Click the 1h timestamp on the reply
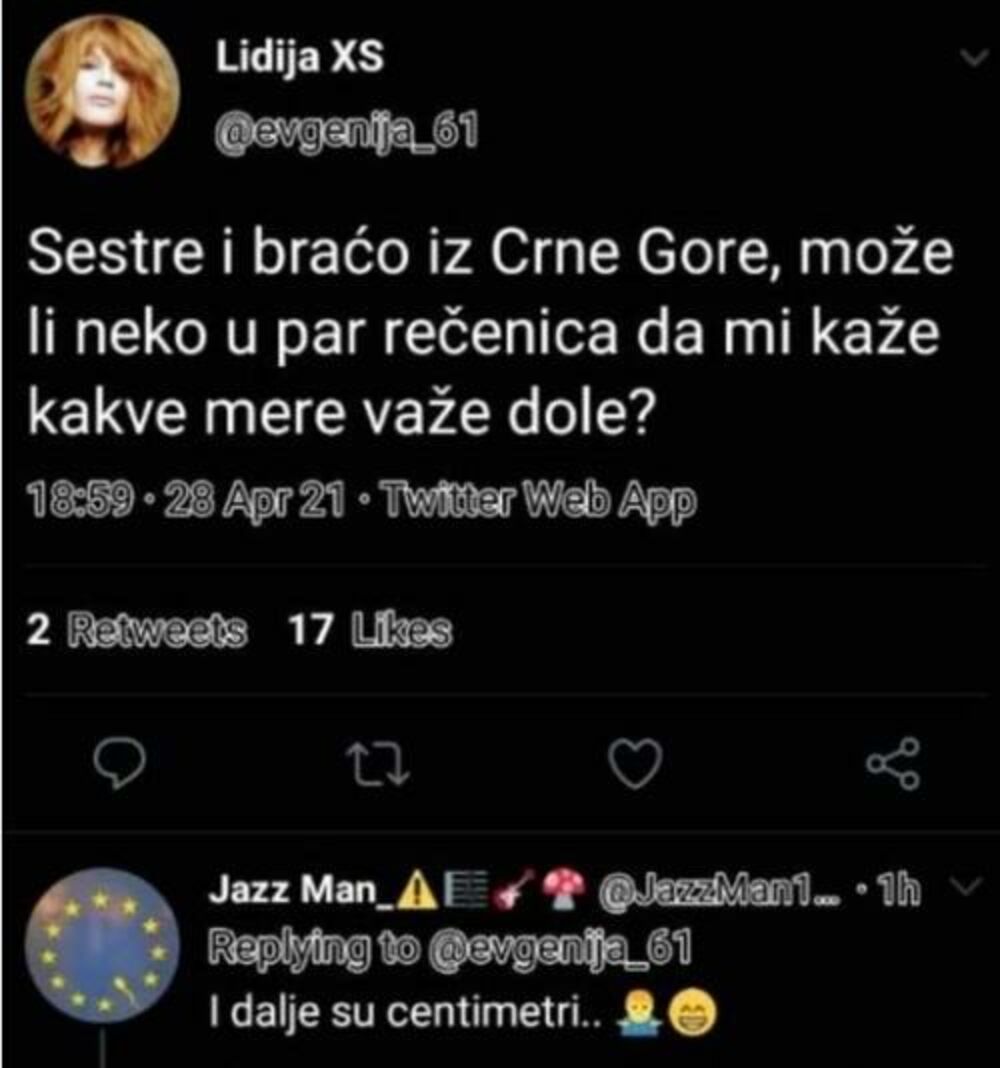The width and height of the screenshot is (1000, 1068). (901, 892)
